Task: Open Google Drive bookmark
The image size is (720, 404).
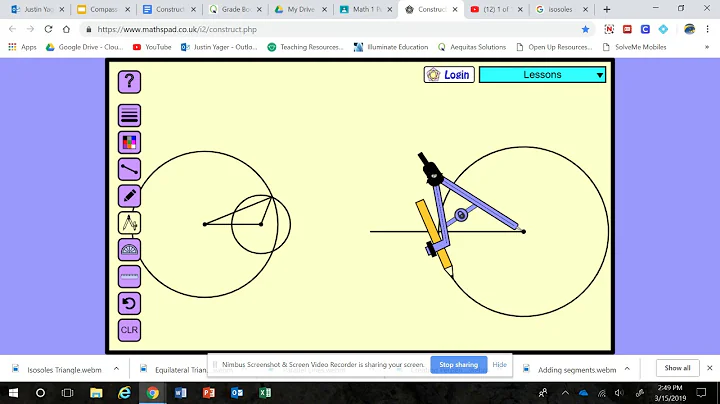Action: [84, 47]
